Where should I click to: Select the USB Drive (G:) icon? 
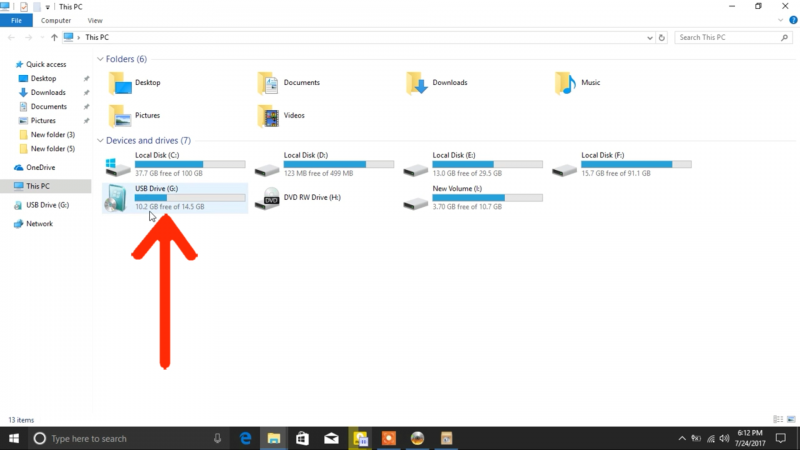tap(116, 198)
